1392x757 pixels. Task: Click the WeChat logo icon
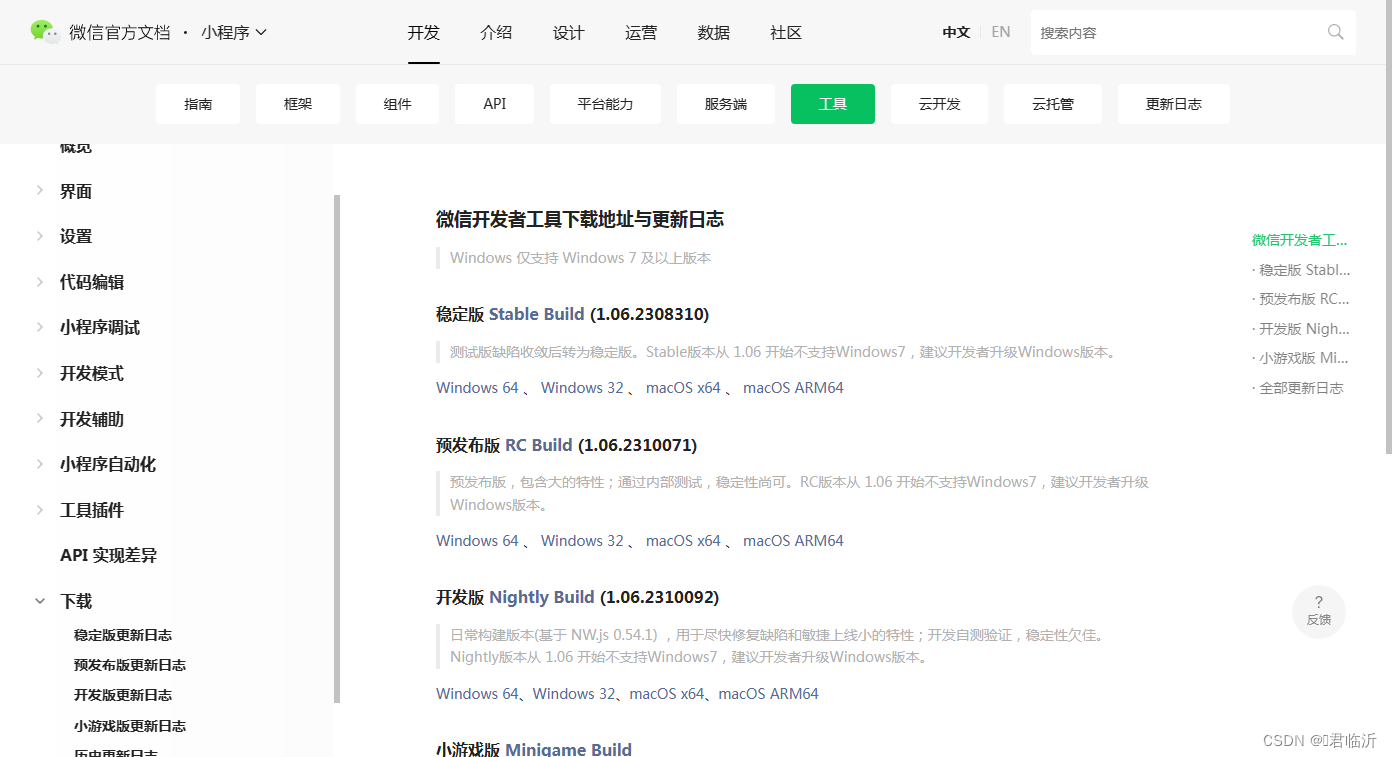tap(45, 32)
